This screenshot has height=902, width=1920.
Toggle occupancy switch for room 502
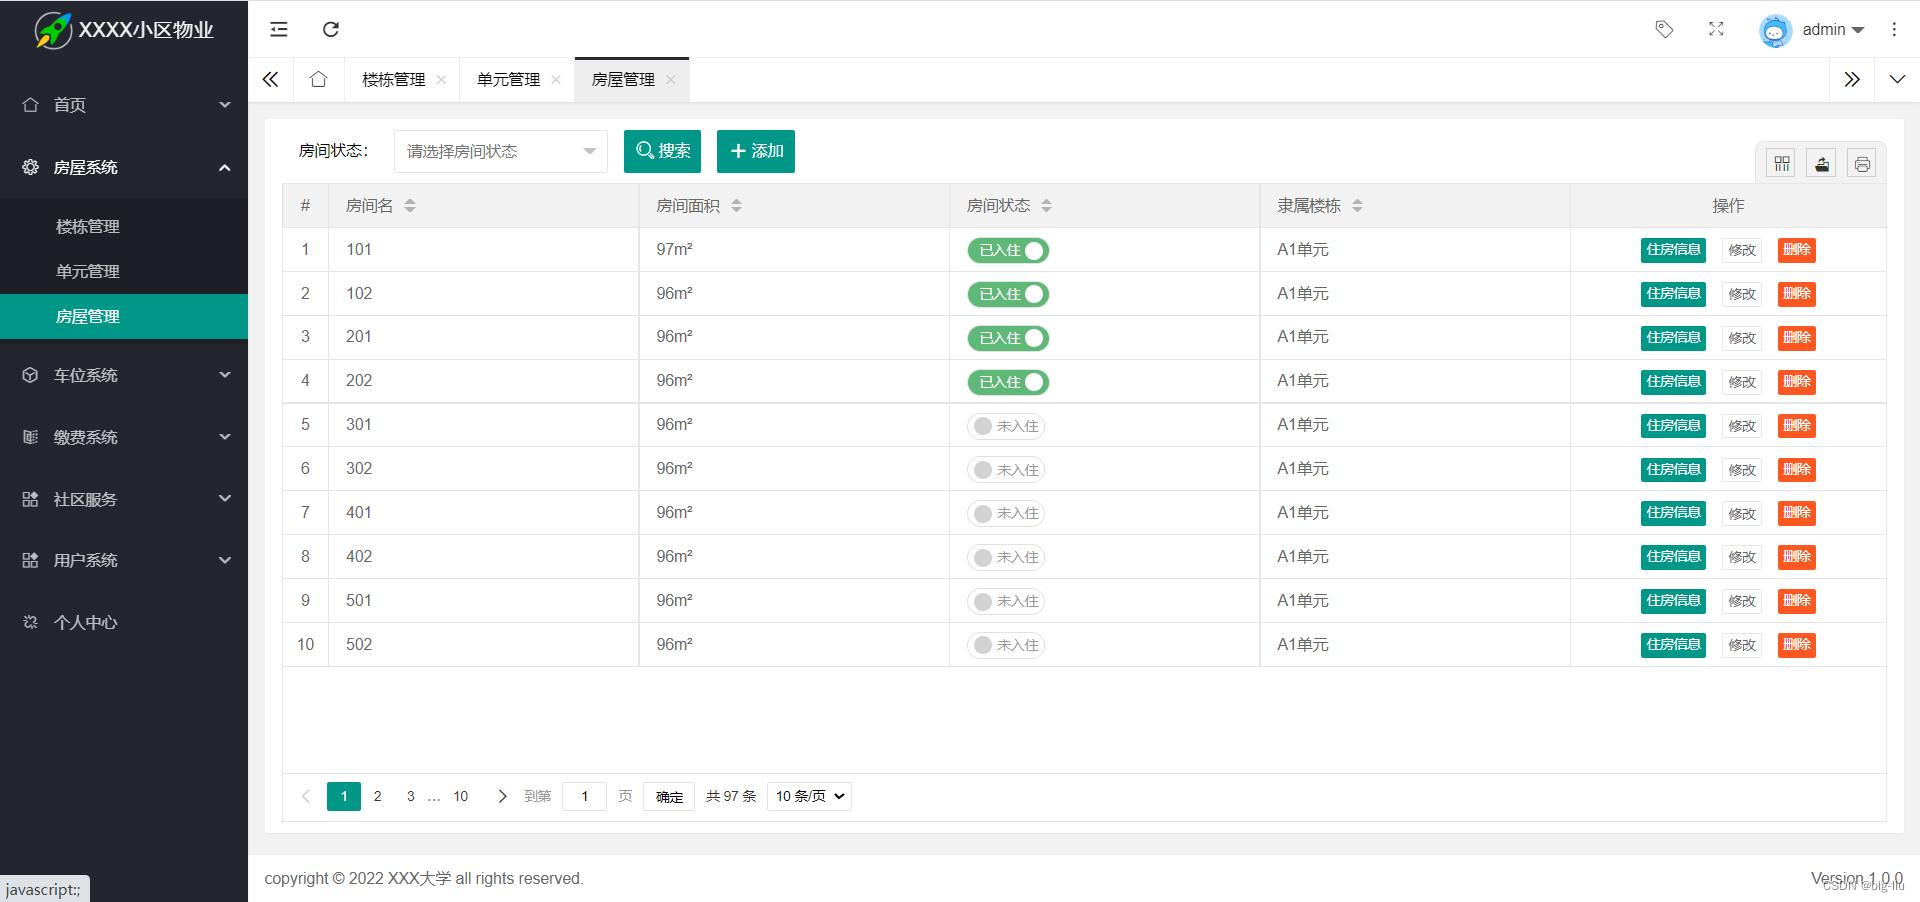[x=1006, y=645]
